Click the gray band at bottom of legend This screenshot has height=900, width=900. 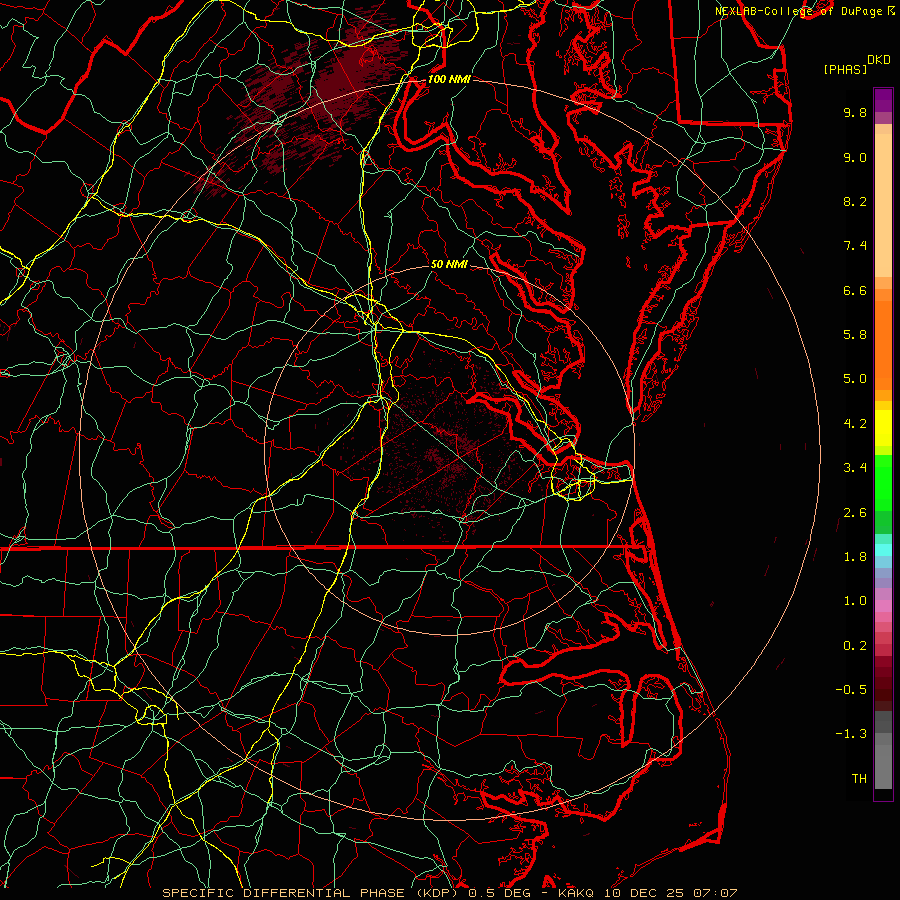click(x=883, y=766)
